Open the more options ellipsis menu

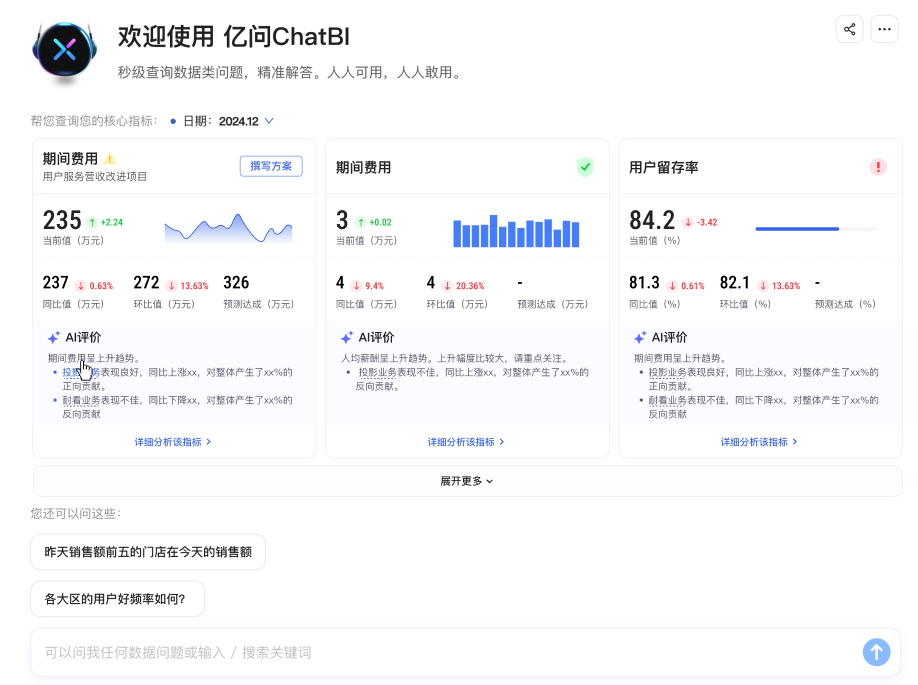tap(884, 29)
